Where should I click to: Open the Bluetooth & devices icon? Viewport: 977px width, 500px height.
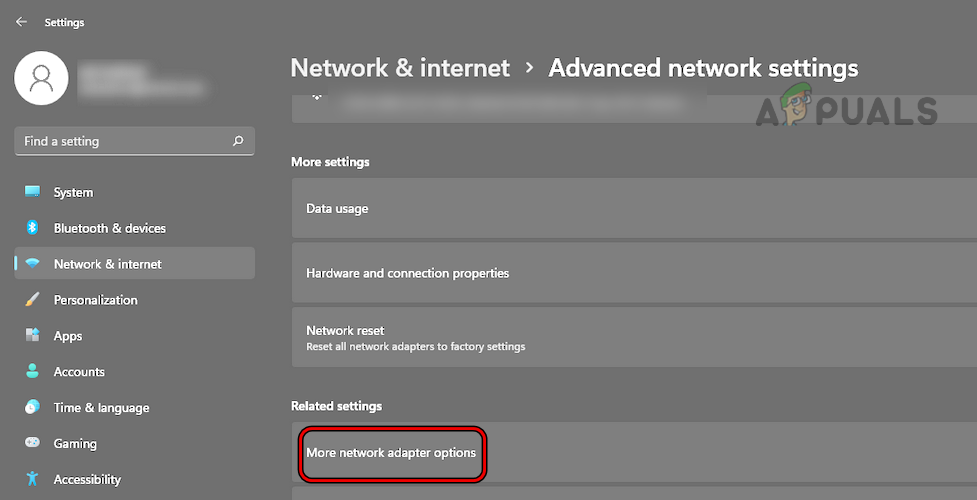coord(33,228)
